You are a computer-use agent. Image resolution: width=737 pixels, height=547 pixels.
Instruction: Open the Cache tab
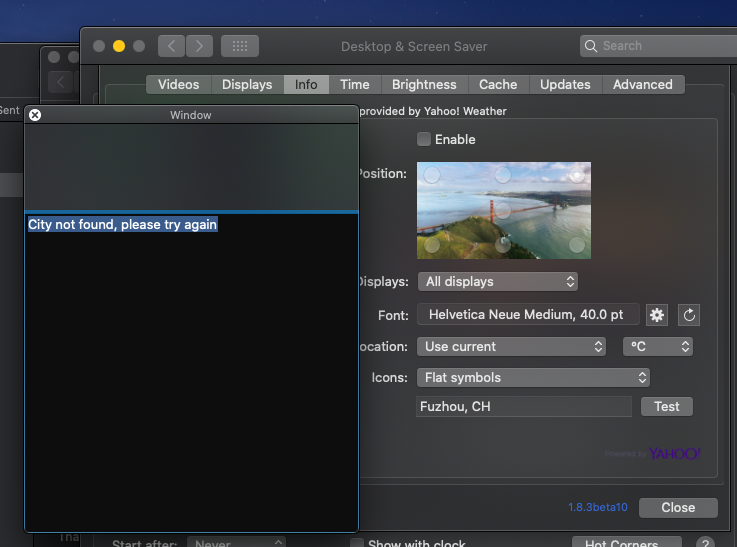[x=498, y=85]
